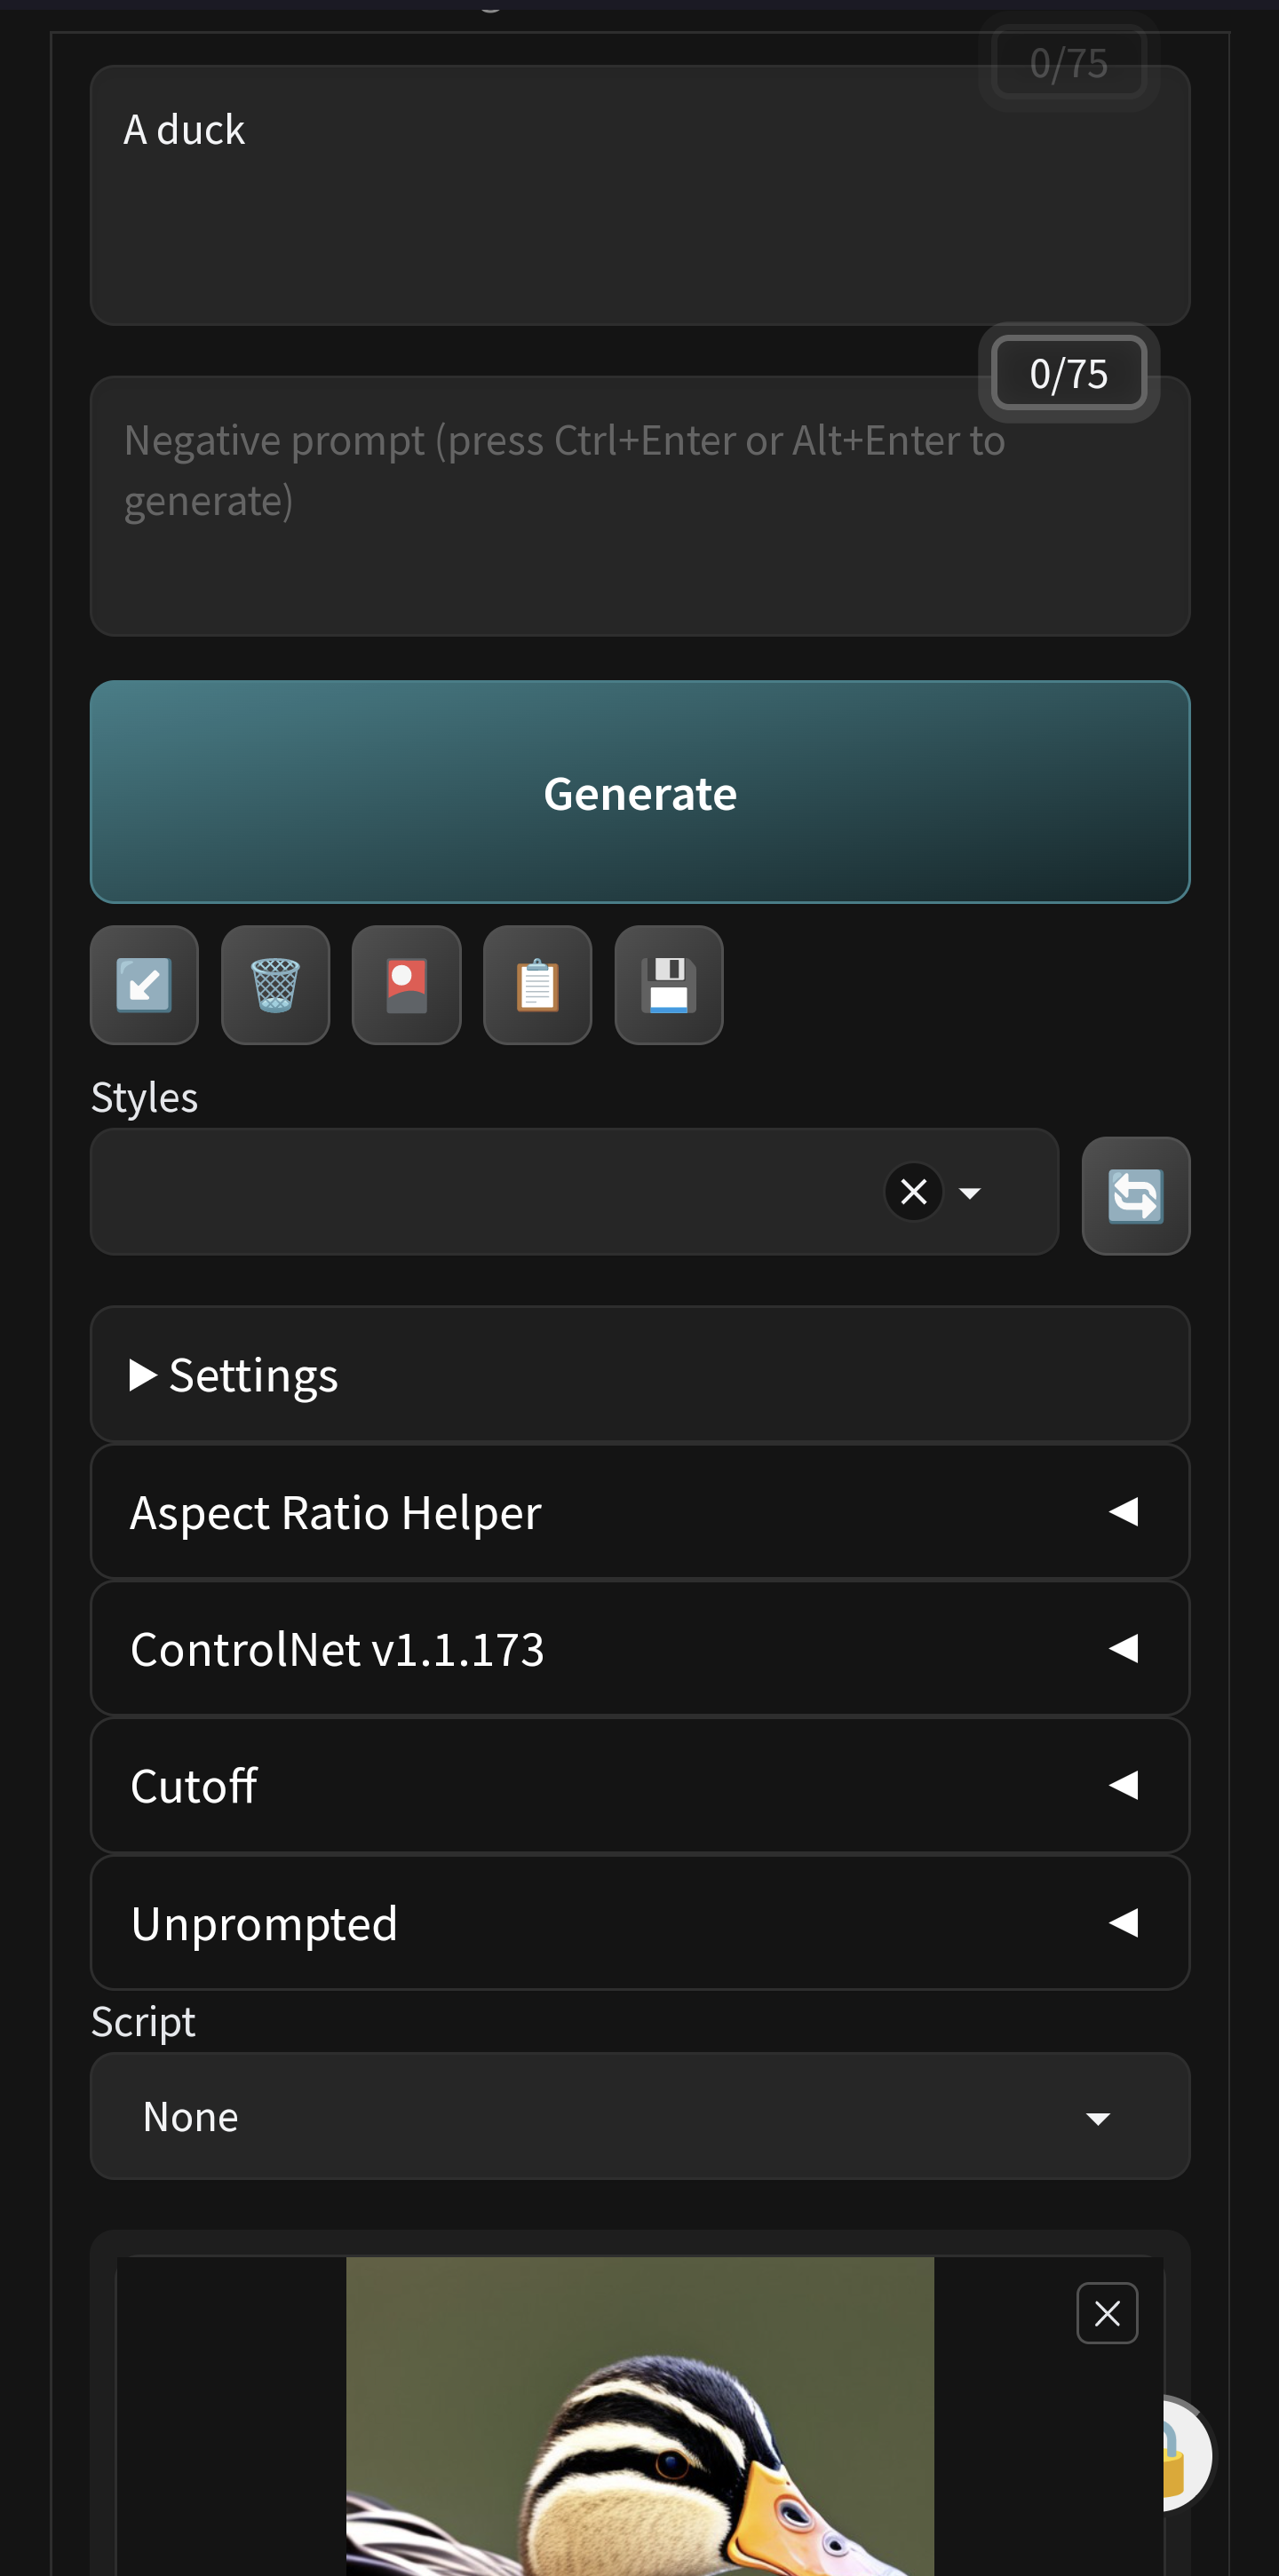The height and width of the screenshot is (2576, 1279).
Task: Expand the Cutoff accordion
Action: pyautogui.click(x=639, y=1785)
